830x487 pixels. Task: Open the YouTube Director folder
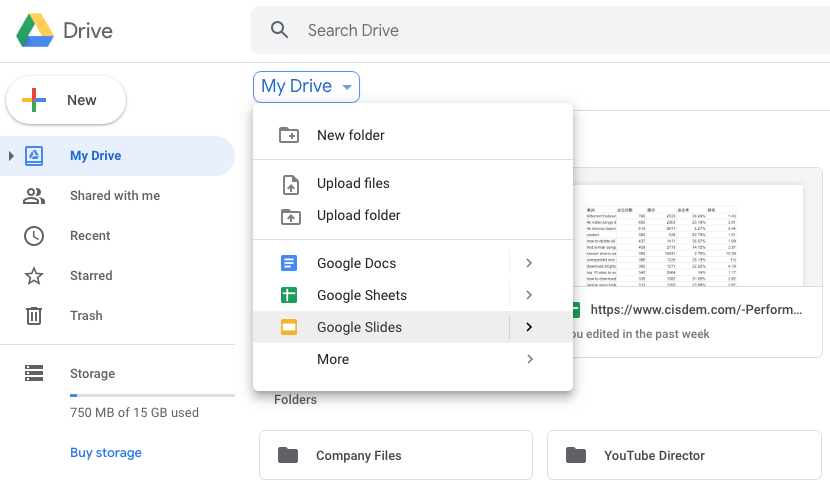pyautogui.click(x=684, y=455)
